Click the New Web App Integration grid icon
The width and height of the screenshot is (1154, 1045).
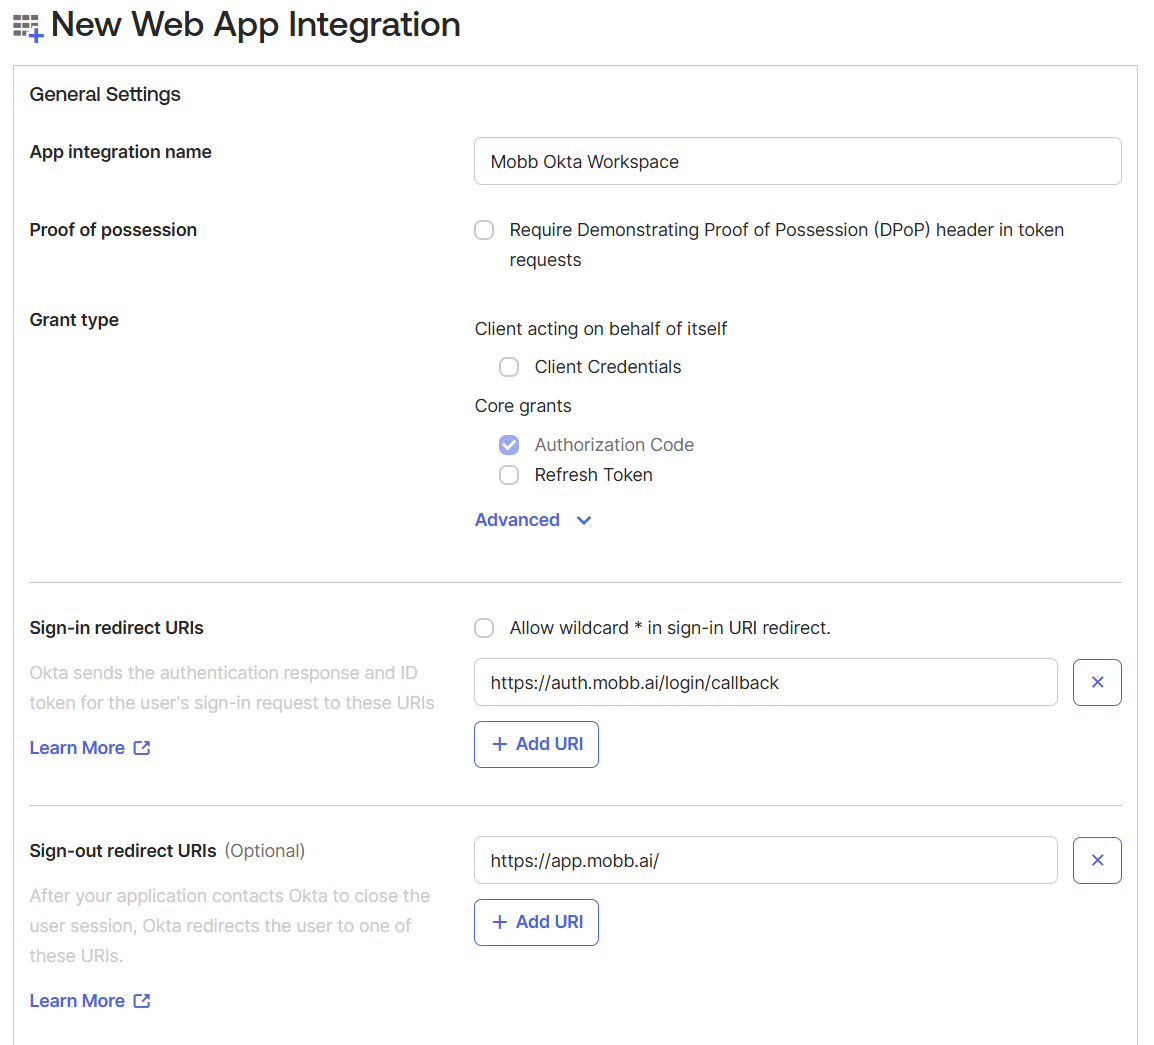point(28,27)
